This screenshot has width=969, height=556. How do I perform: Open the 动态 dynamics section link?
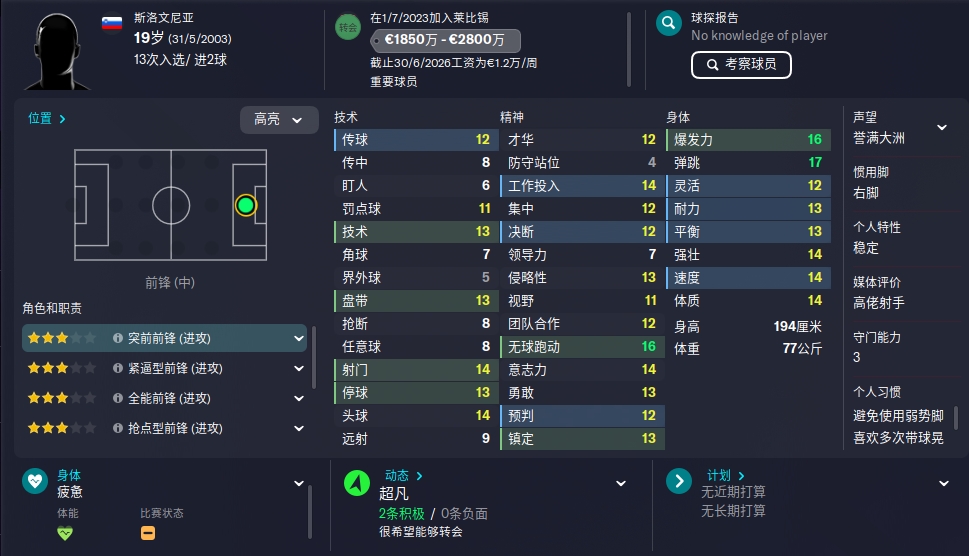click(x=404, y=476)
